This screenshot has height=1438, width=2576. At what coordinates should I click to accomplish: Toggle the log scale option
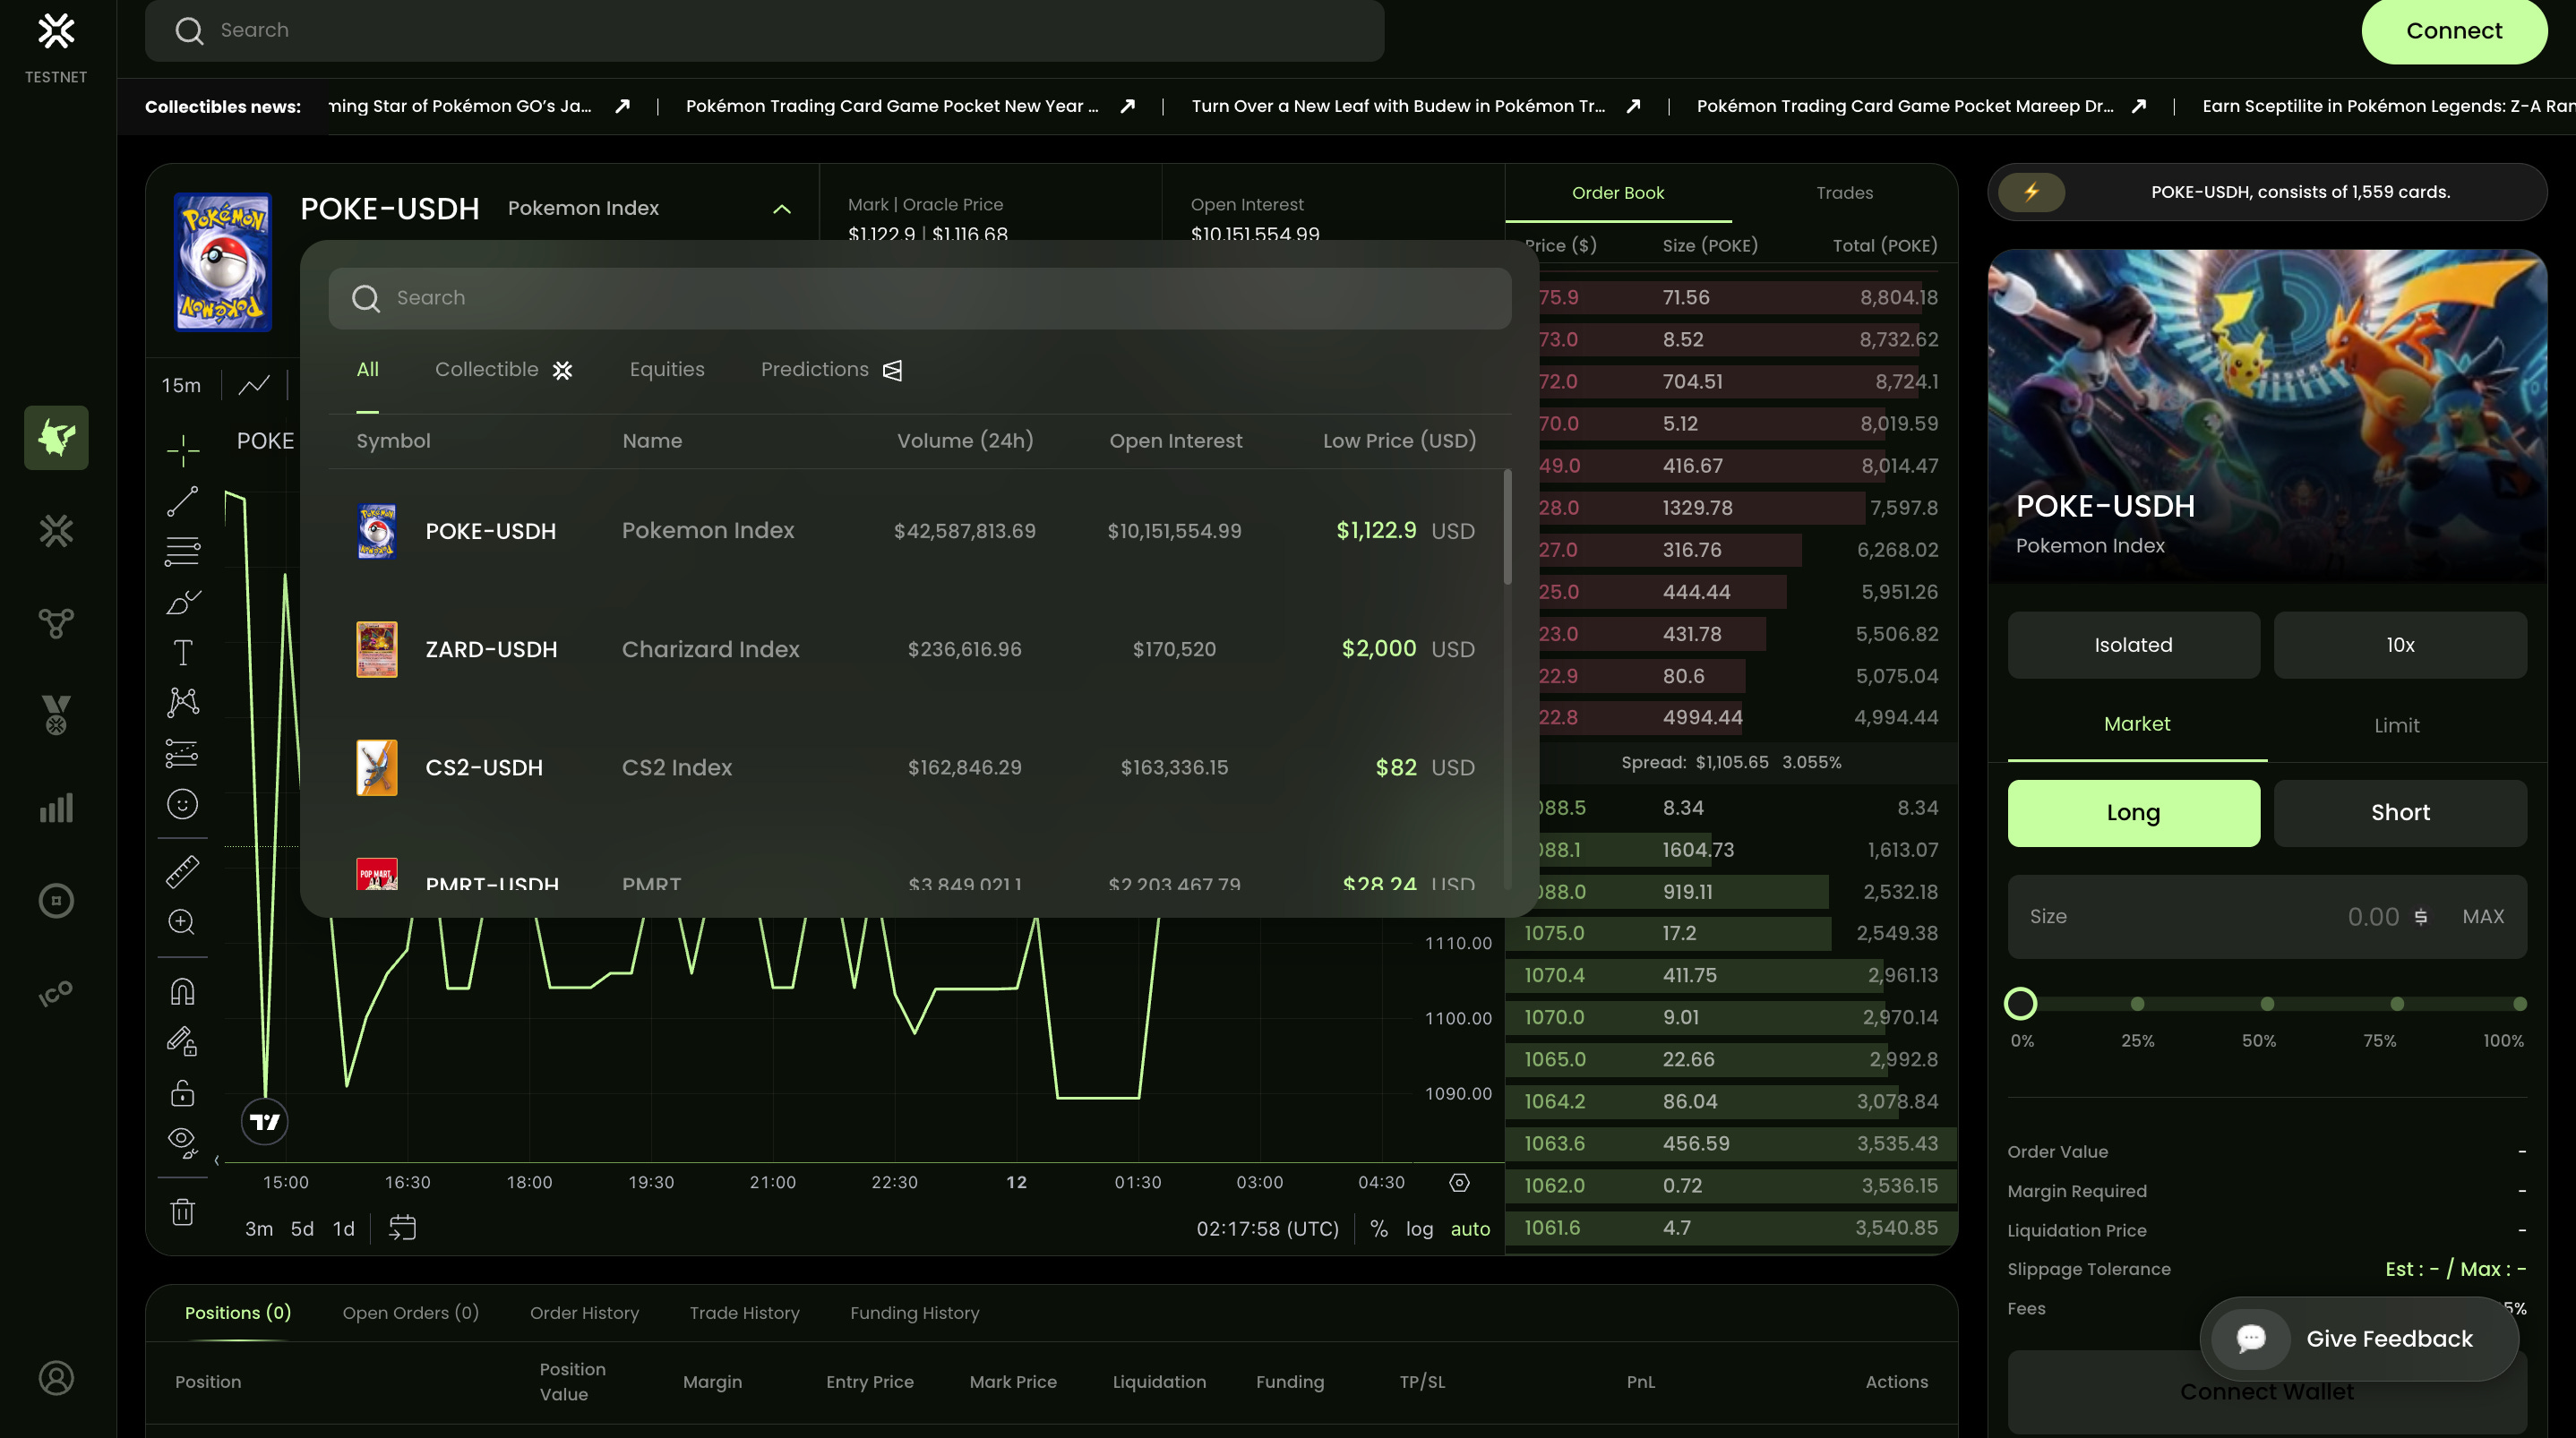click(1419, 1229)
